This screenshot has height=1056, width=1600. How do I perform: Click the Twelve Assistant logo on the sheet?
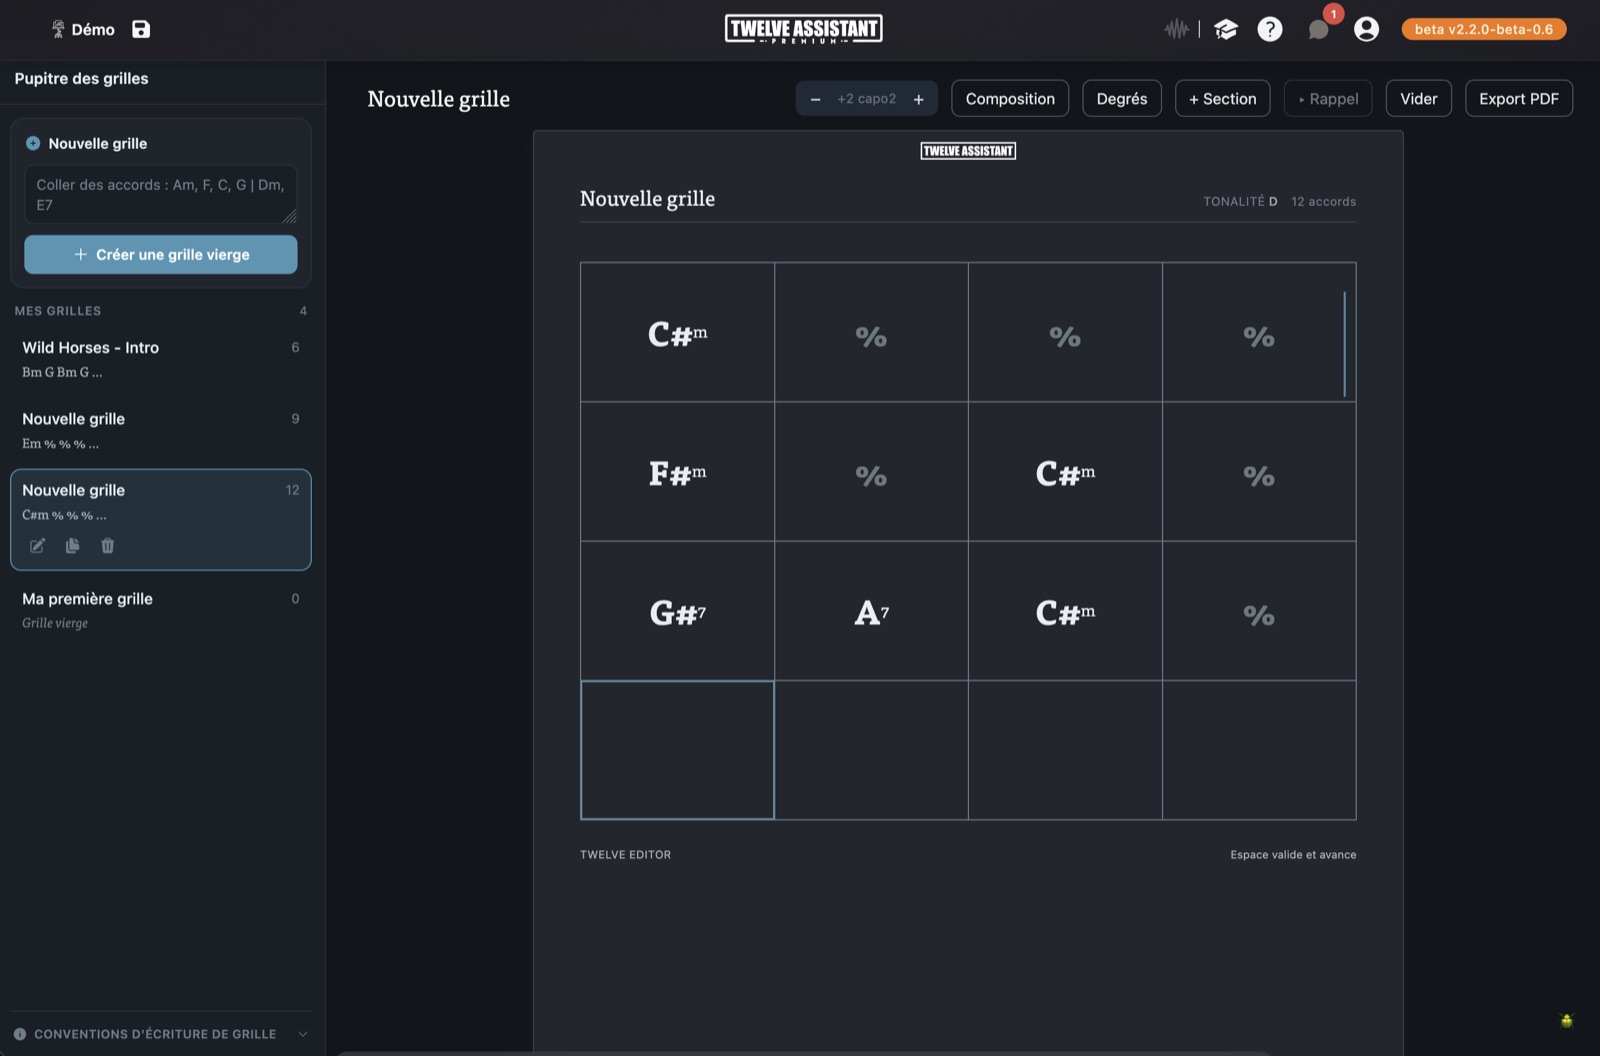(968, 151)
